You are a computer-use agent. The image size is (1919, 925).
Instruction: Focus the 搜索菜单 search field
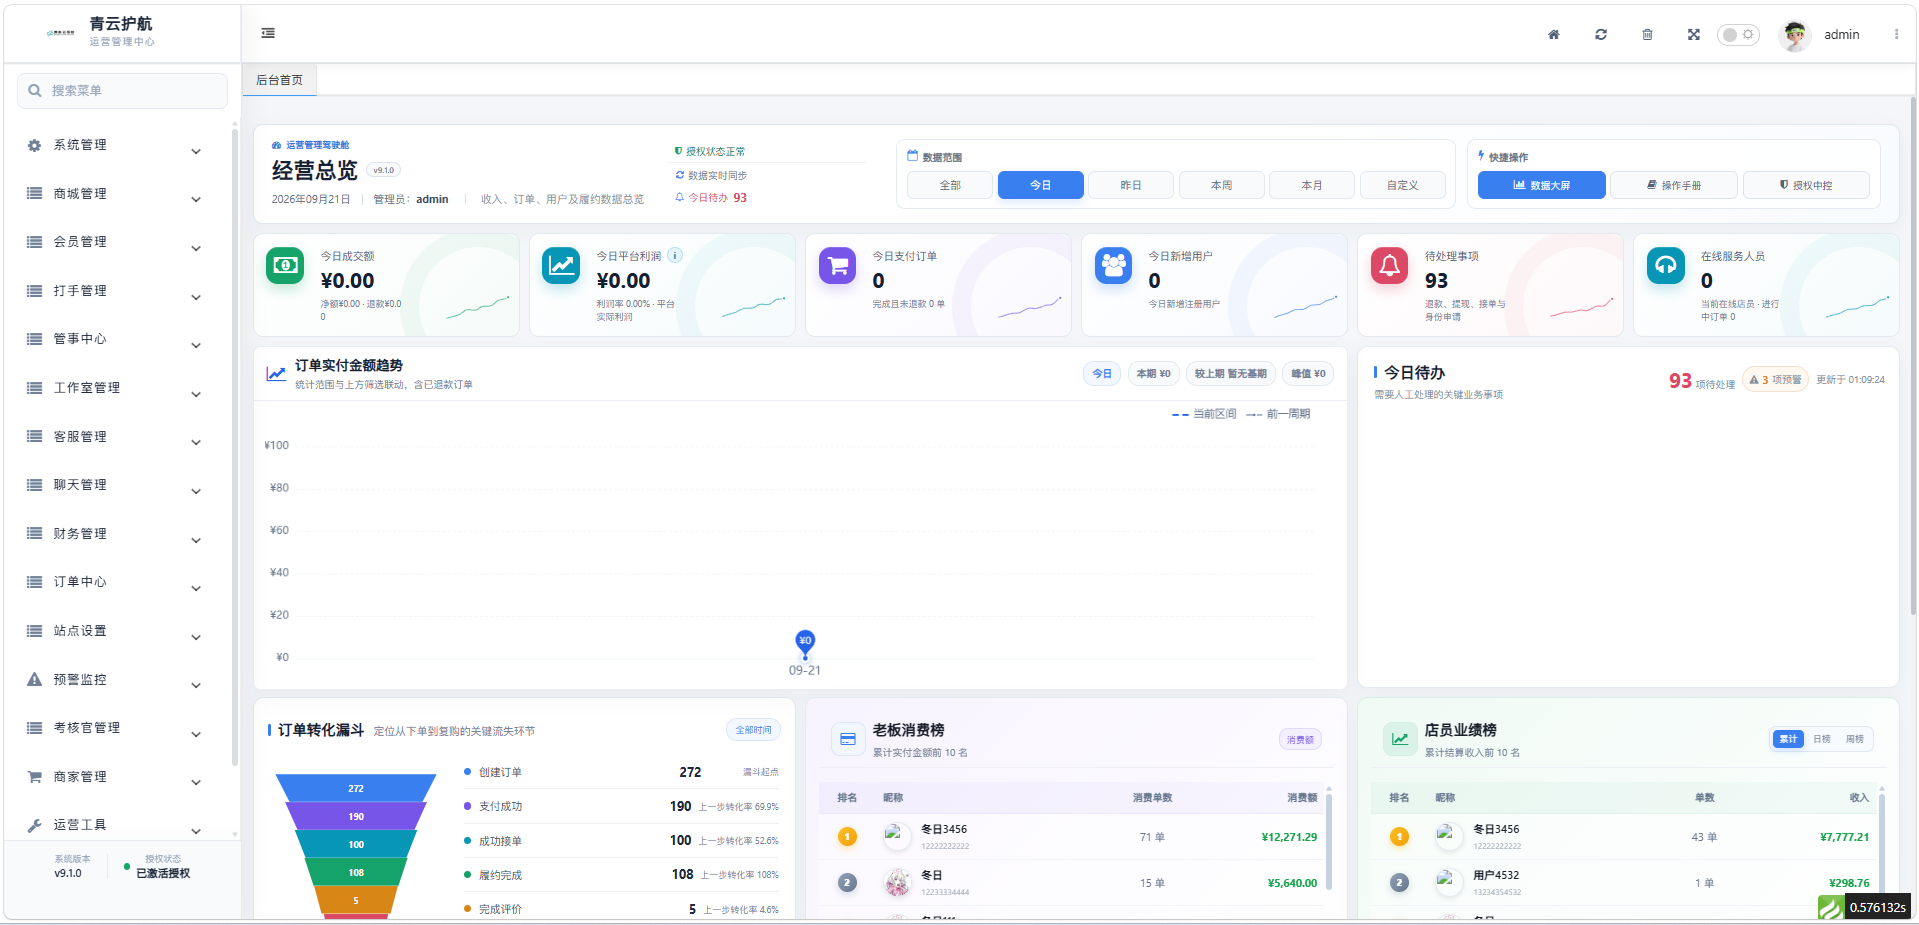(x=122, y=91)
